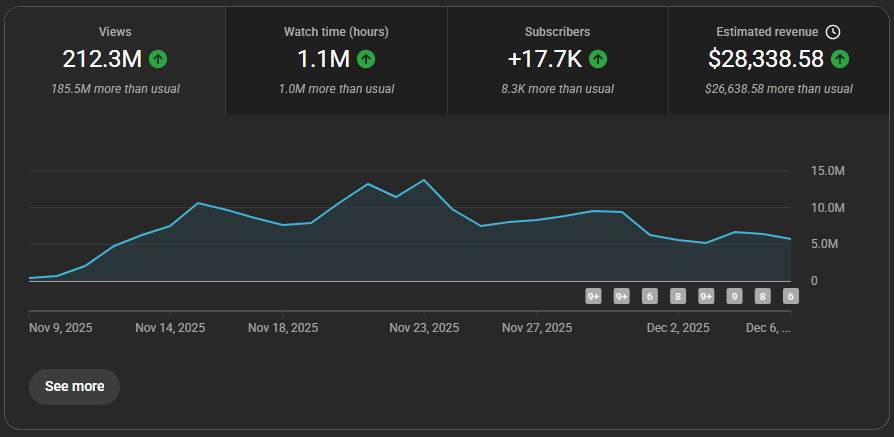Click the See more button

75,387
